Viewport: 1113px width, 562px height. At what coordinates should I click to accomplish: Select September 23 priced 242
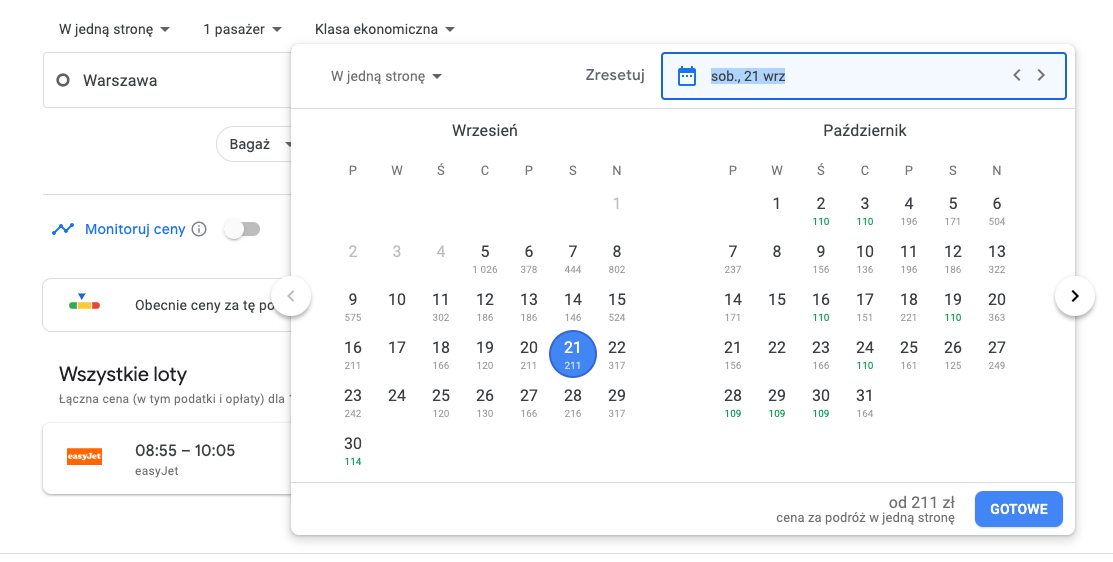point(353,403)
